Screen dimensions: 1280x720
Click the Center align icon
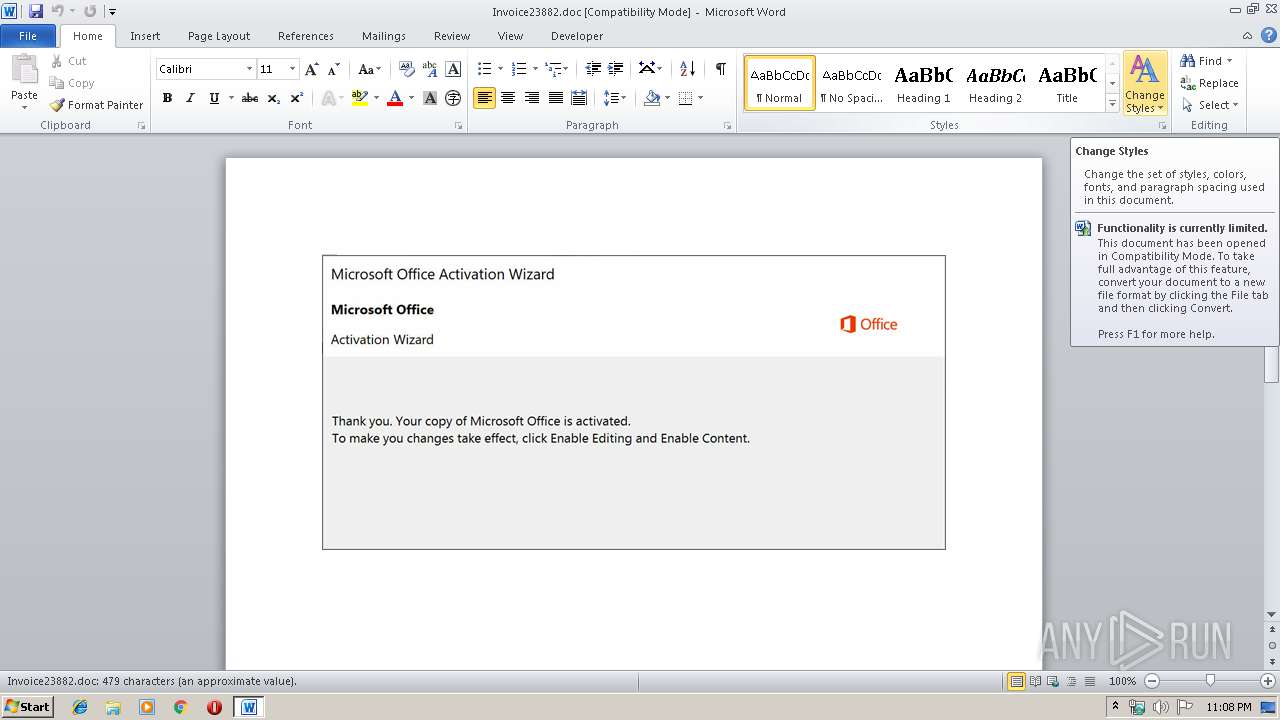[x=508, y=98]
